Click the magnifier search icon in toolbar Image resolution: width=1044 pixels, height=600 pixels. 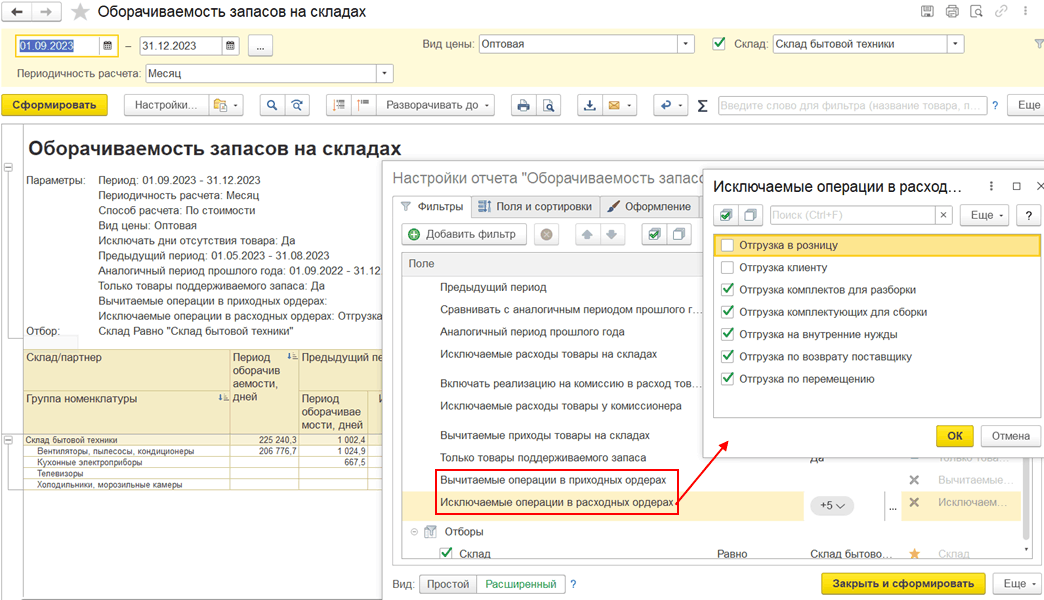[x=271, y=105]
